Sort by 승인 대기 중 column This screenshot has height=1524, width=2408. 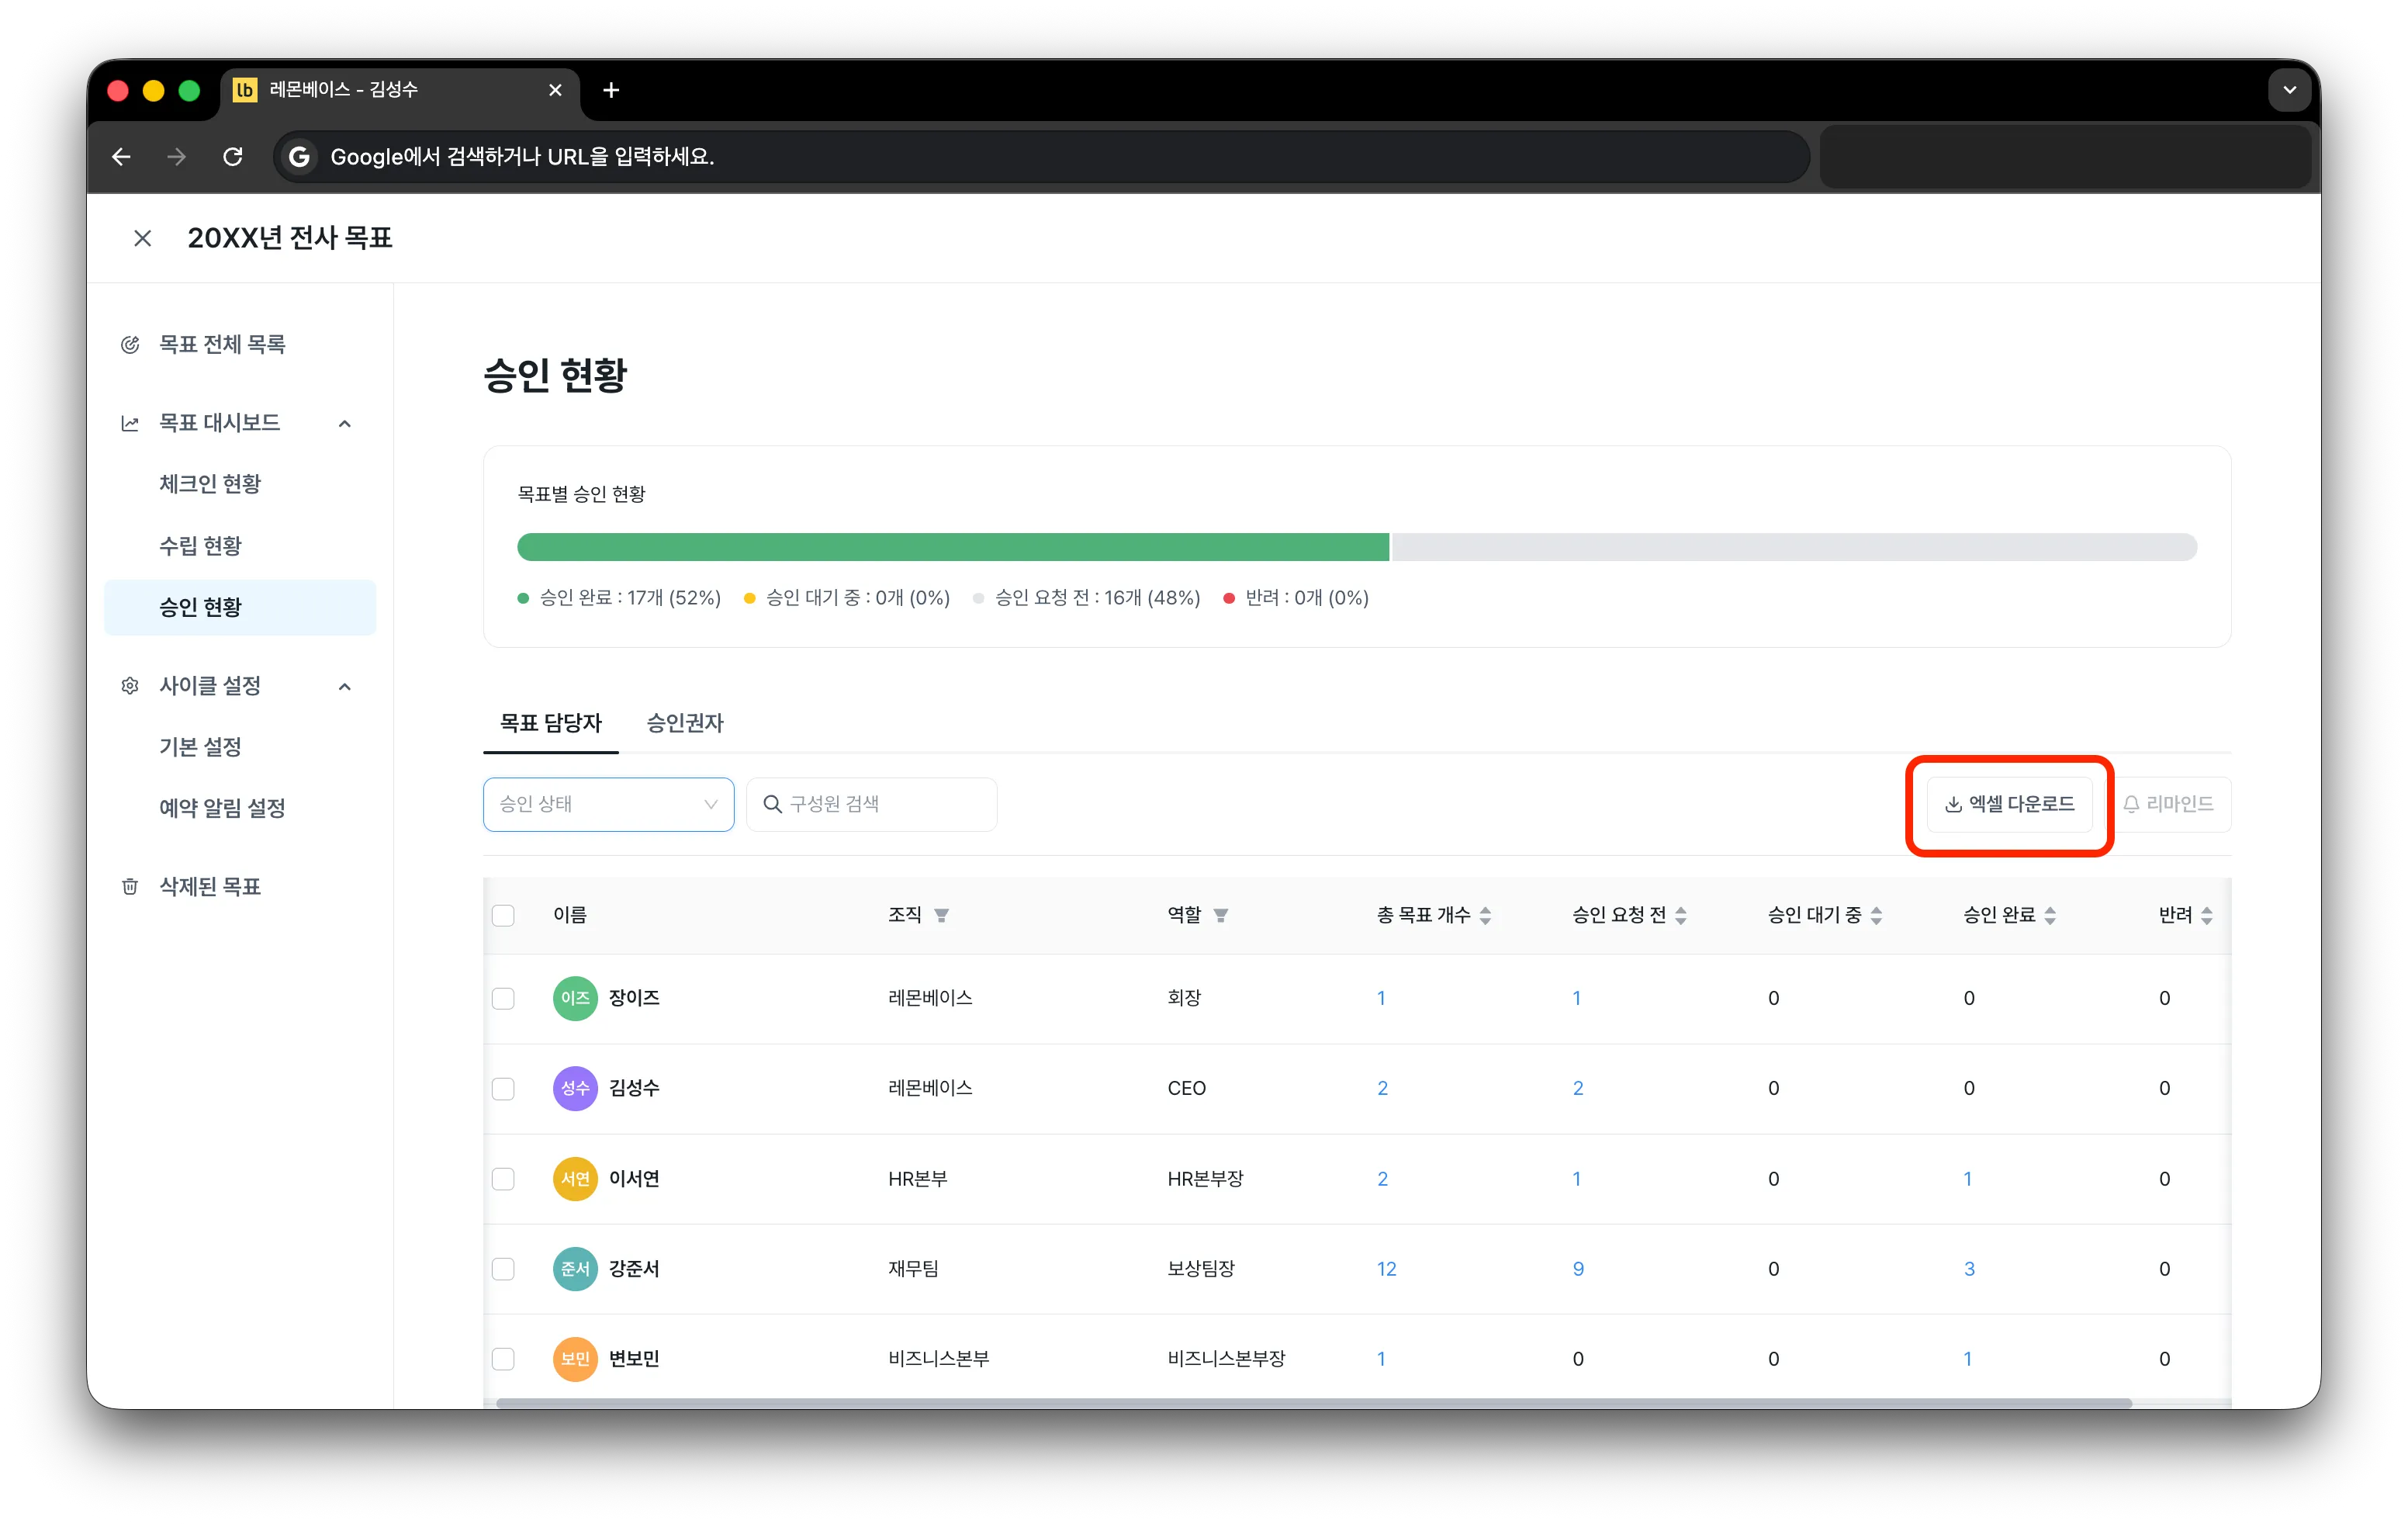coord(1876,915)
